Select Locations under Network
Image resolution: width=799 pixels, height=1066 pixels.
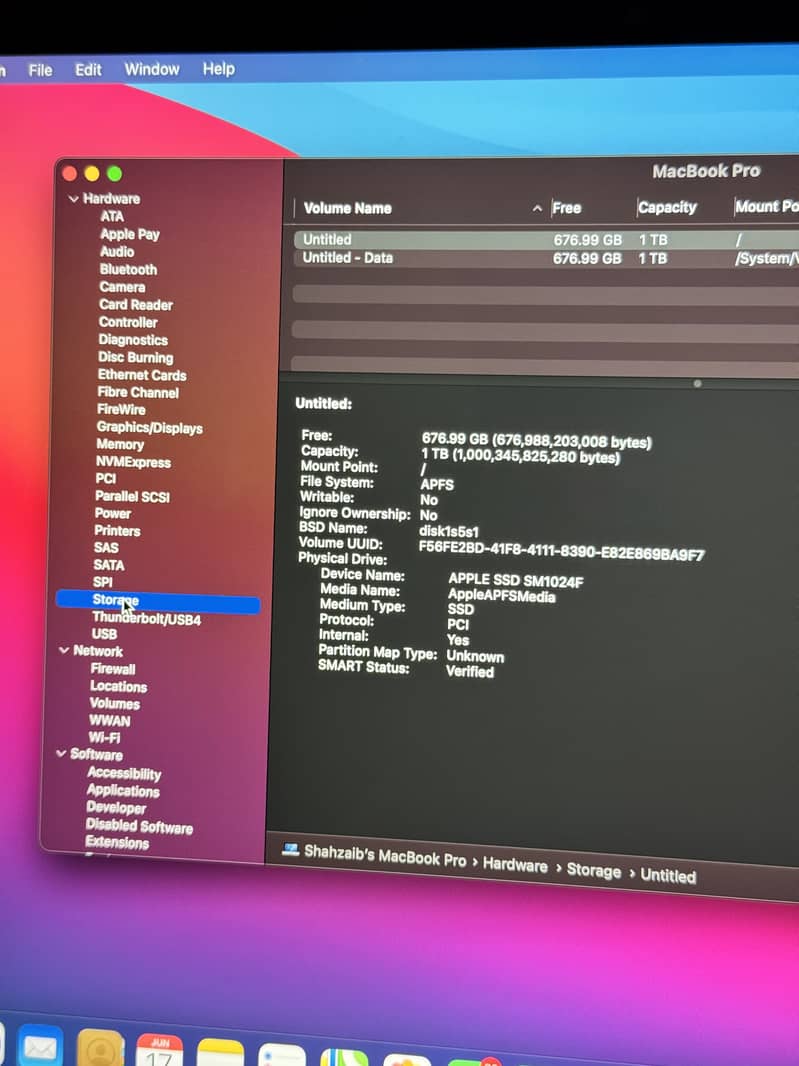pos(119,687)
